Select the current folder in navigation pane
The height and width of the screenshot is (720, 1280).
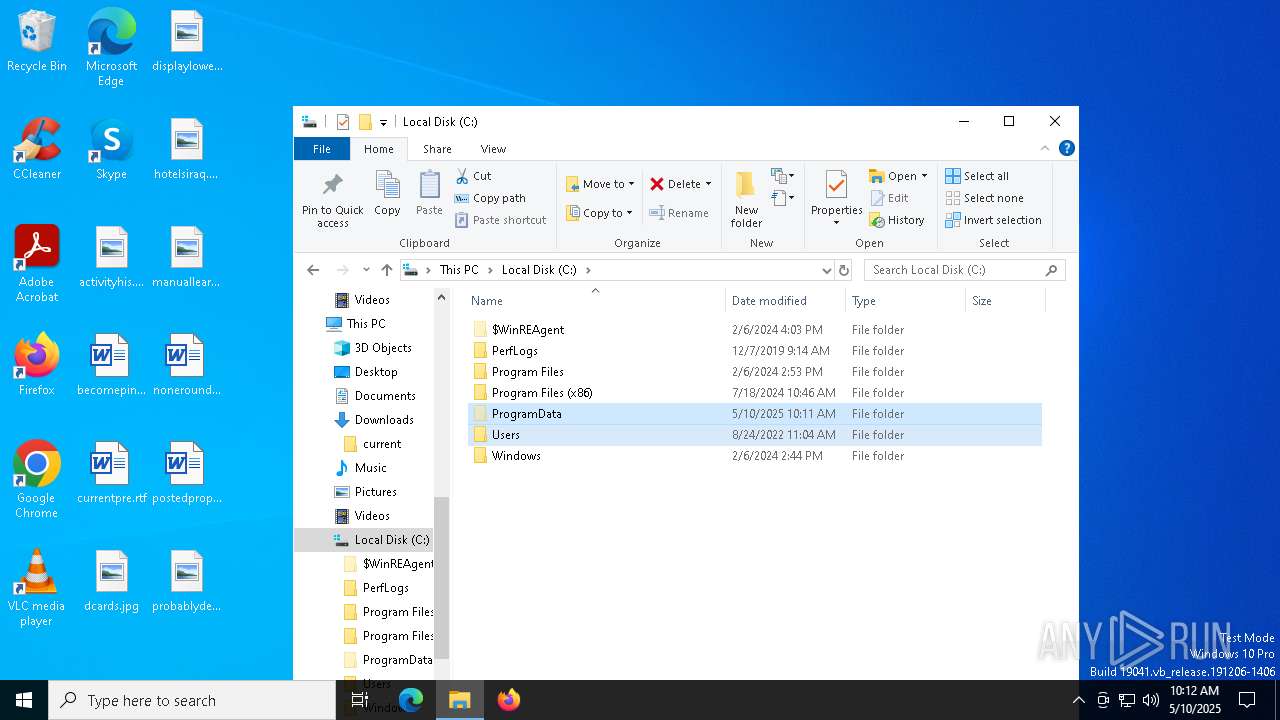click(381, 444)
